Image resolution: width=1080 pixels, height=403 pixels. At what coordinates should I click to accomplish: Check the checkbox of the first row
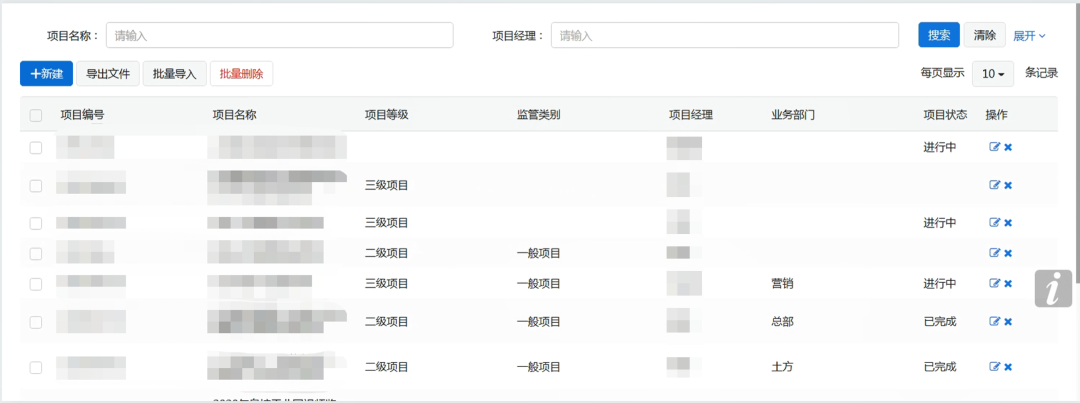pyautogui.click(x=36, y=148)
